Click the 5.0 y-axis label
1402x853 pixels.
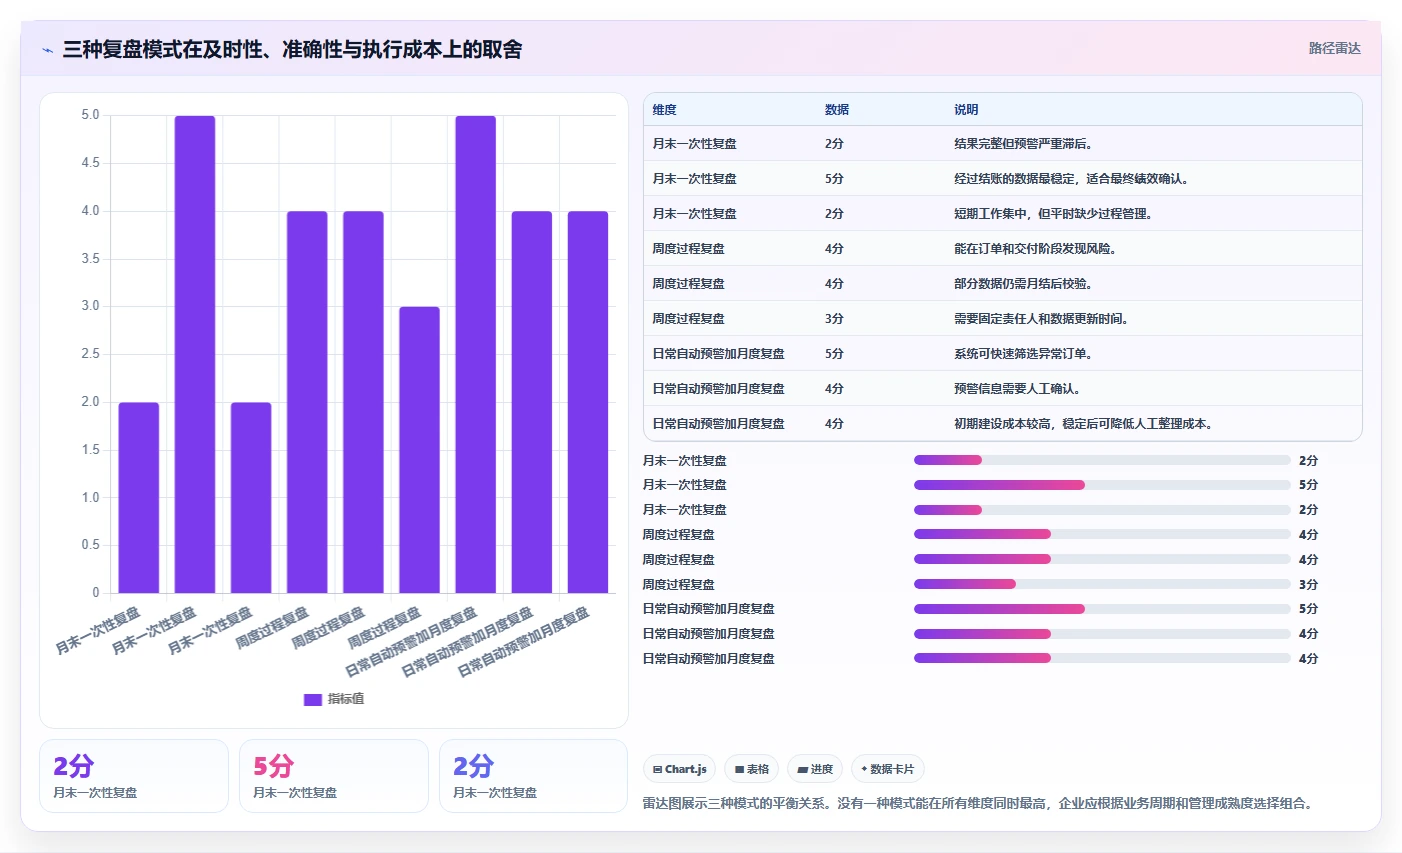point(90,115)
